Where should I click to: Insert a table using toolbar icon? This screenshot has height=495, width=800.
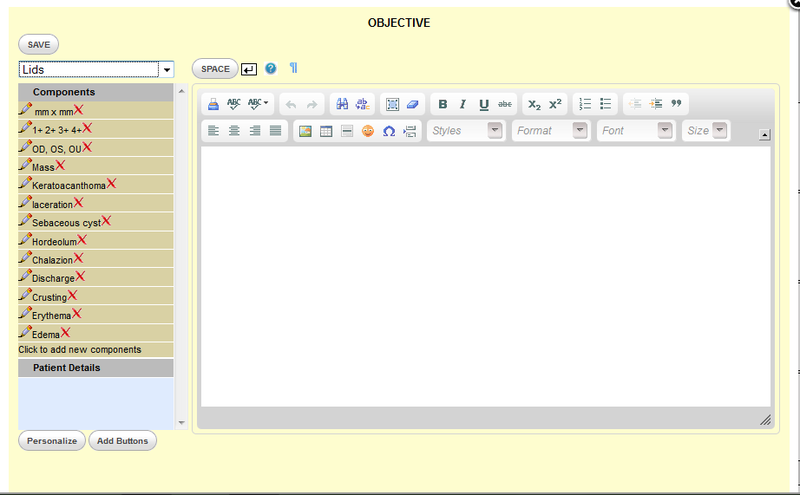click(x=326, y=131)
